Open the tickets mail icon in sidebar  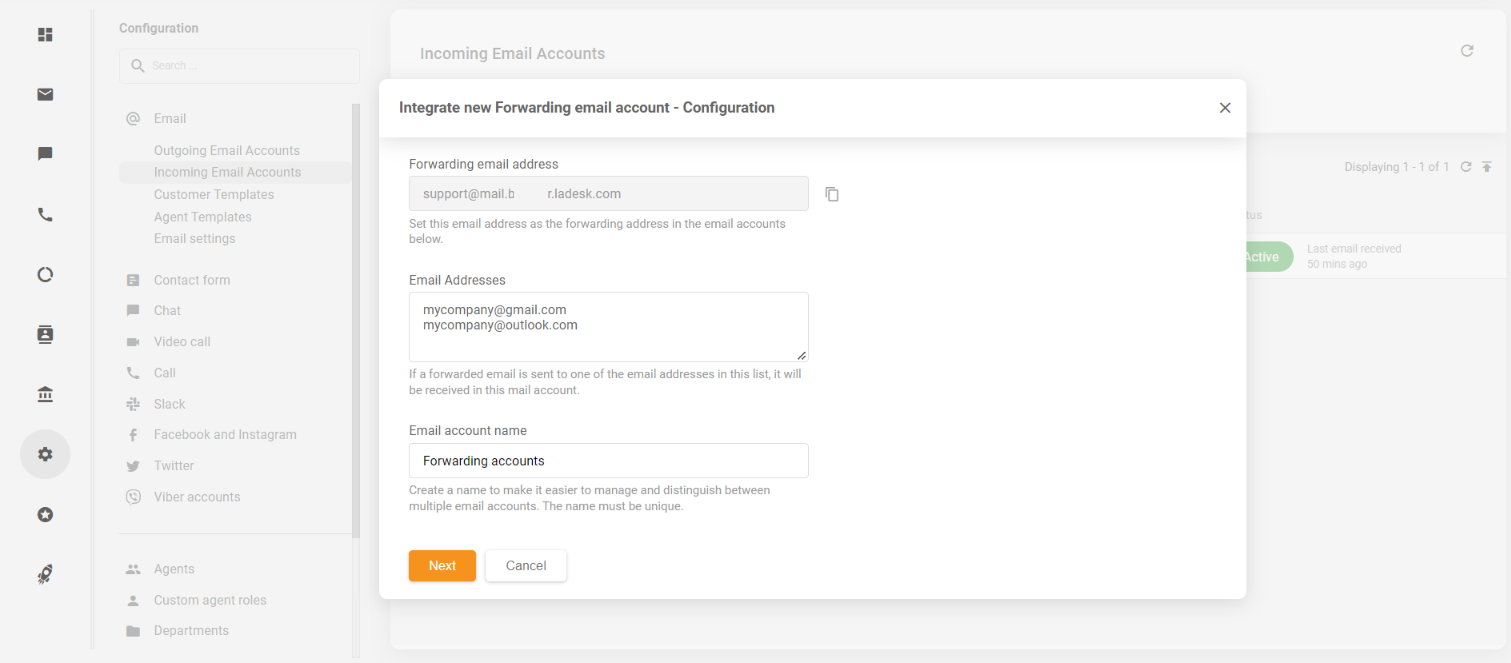pos(45,94)
